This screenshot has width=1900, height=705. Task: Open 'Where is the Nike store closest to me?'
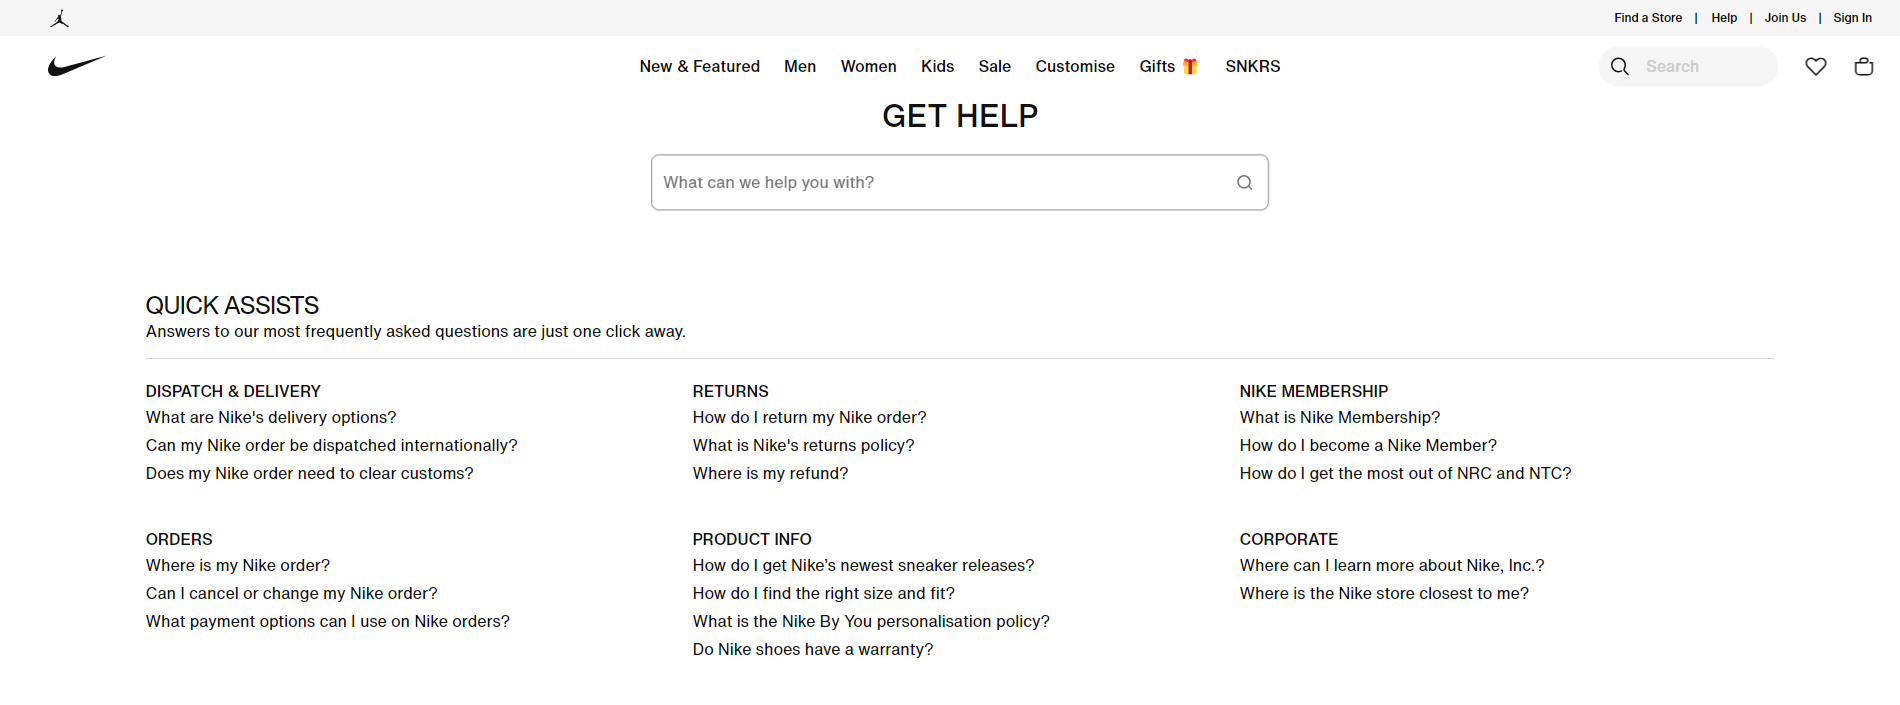(1385, 593)
